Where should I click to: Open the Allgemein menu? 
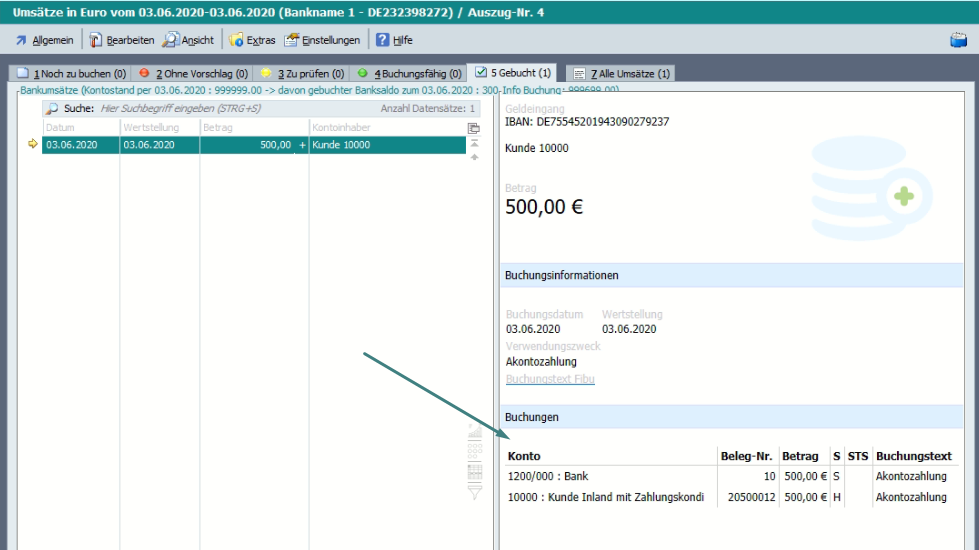[x=46, y=40]
